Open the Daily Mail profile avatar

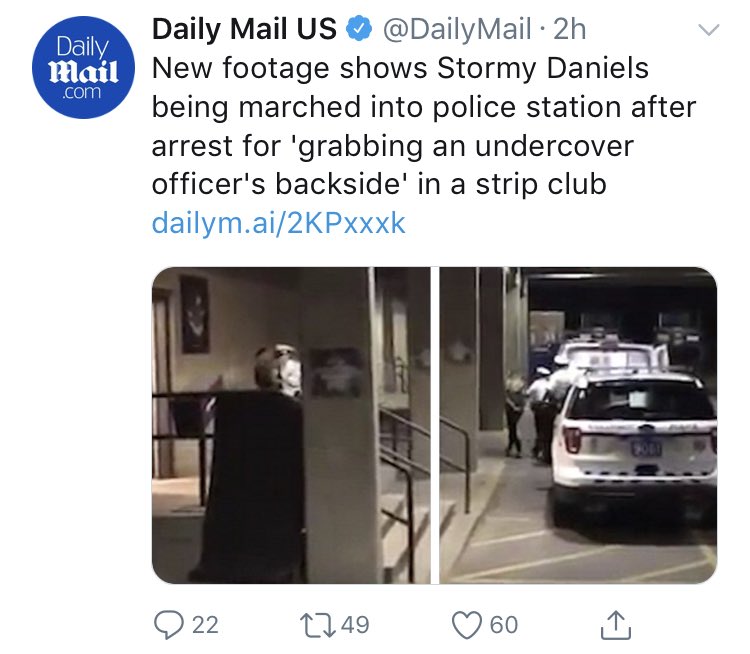[83, 67]
